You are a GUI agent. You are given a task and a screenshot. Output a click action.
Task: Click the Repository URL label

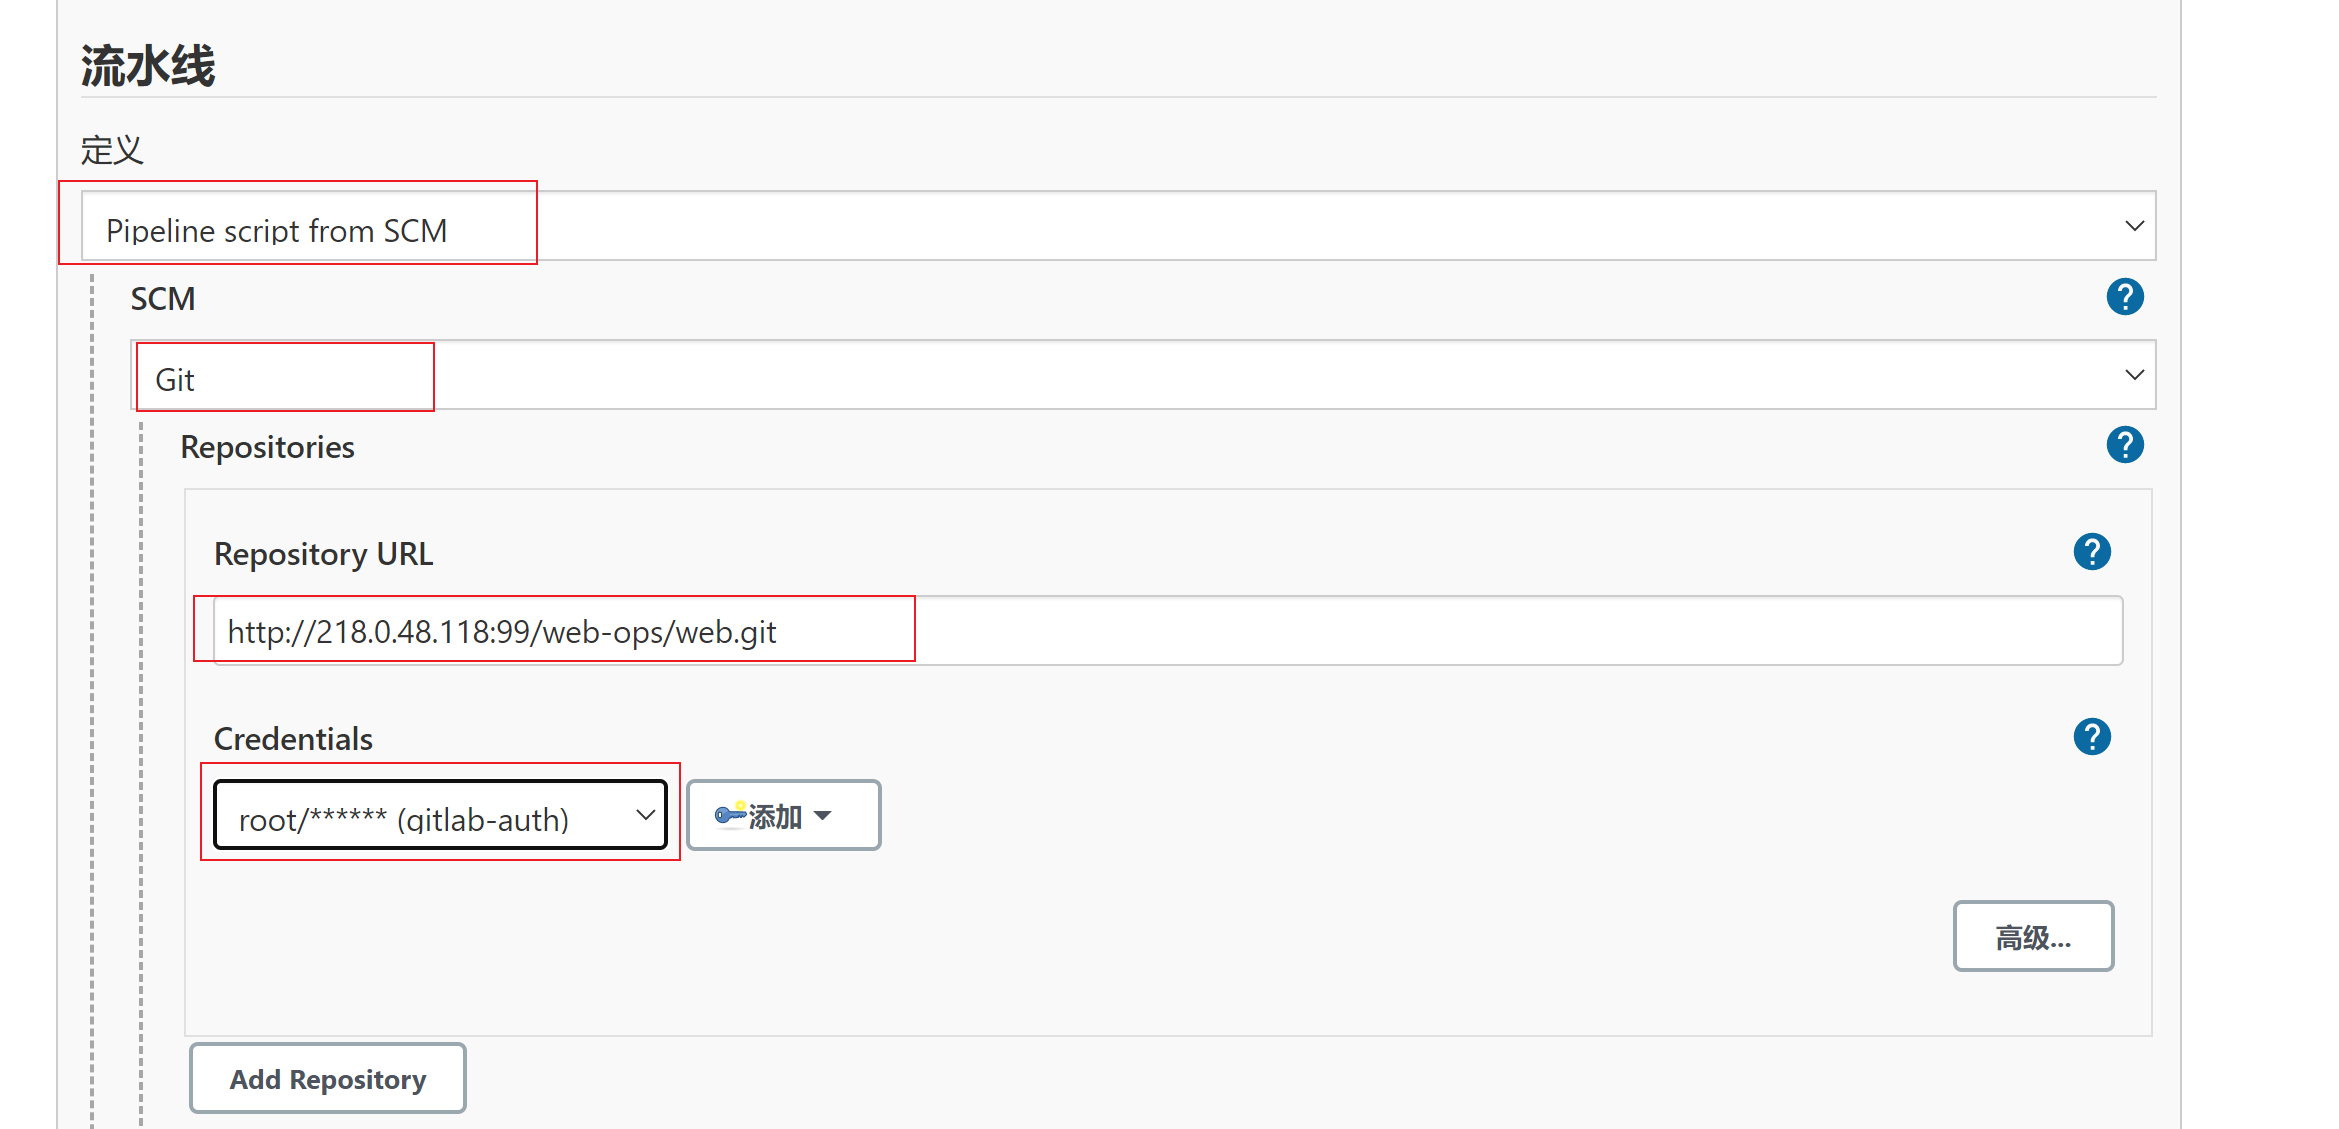(323, 554)
